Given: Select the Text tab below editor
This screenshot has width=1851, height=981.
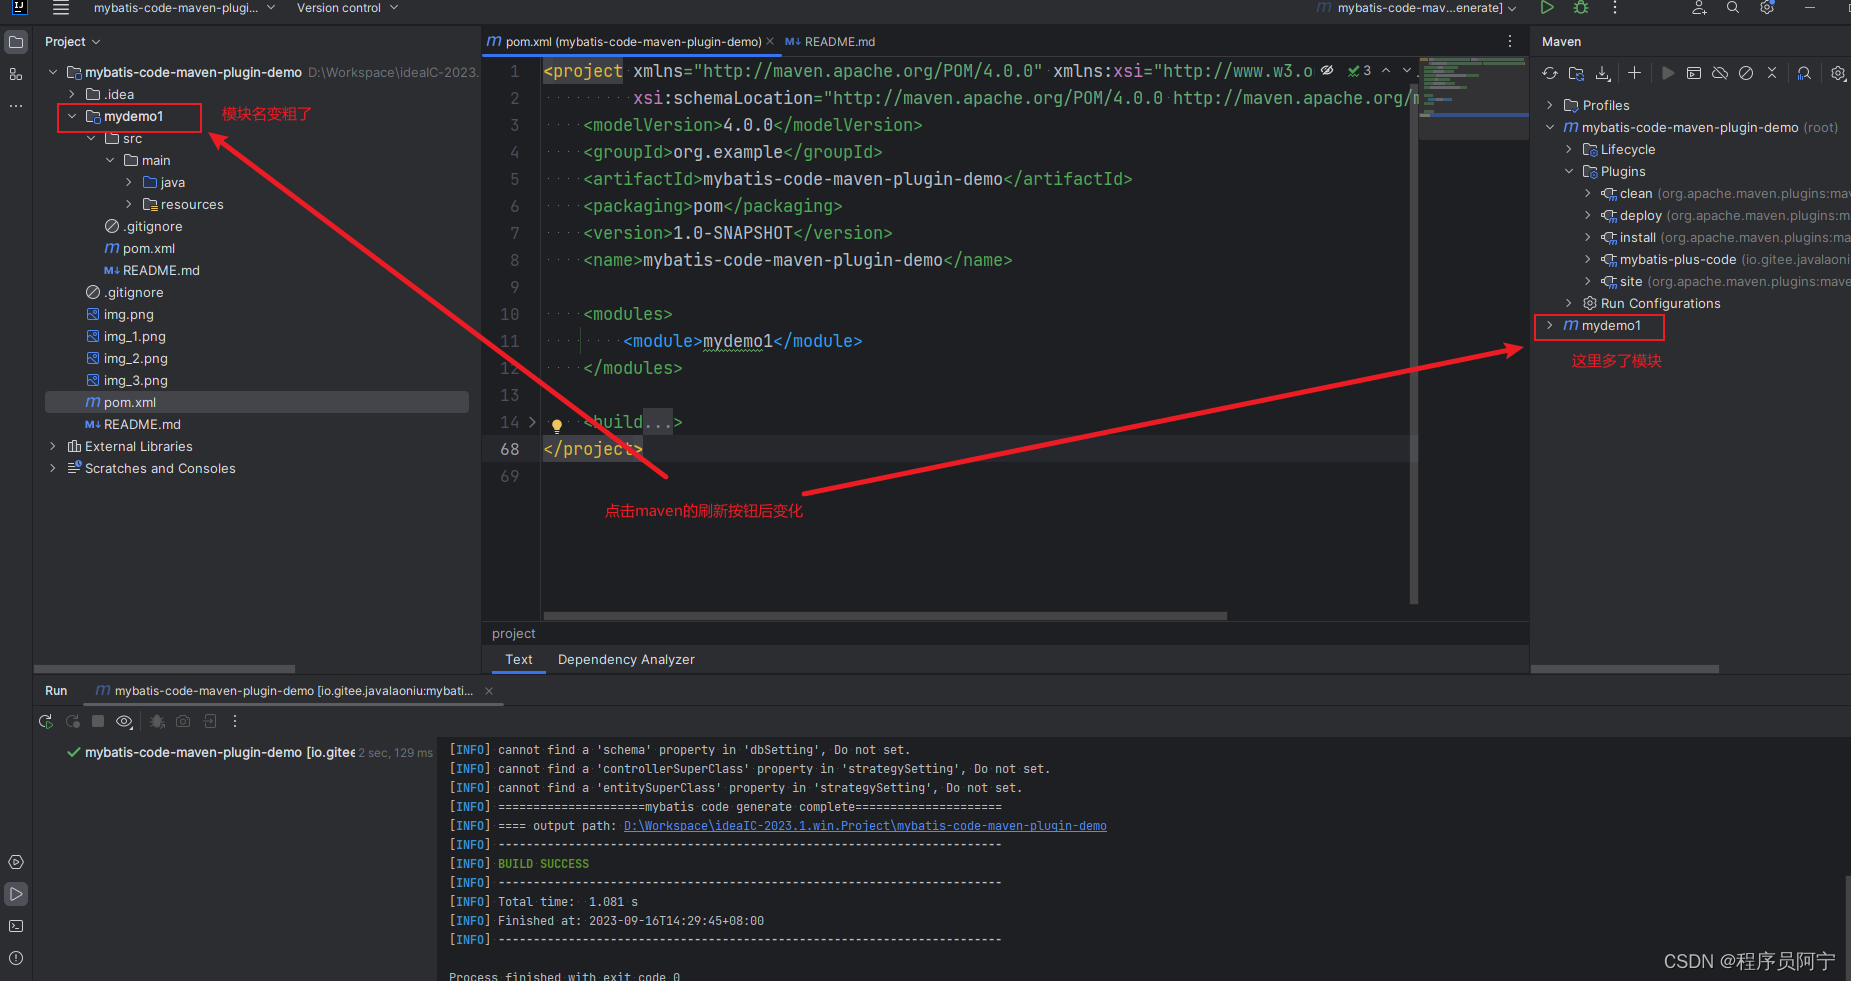Looking at the screenshot, I should 518,660.
